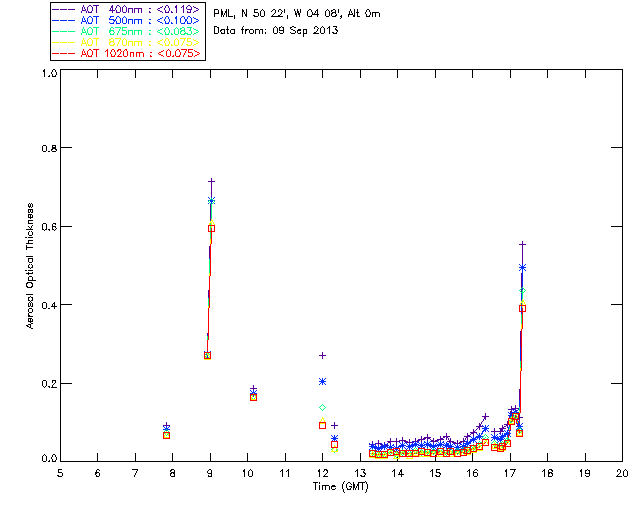Click the green diamond marker near 0.14 at hour 12

point(322,407)
